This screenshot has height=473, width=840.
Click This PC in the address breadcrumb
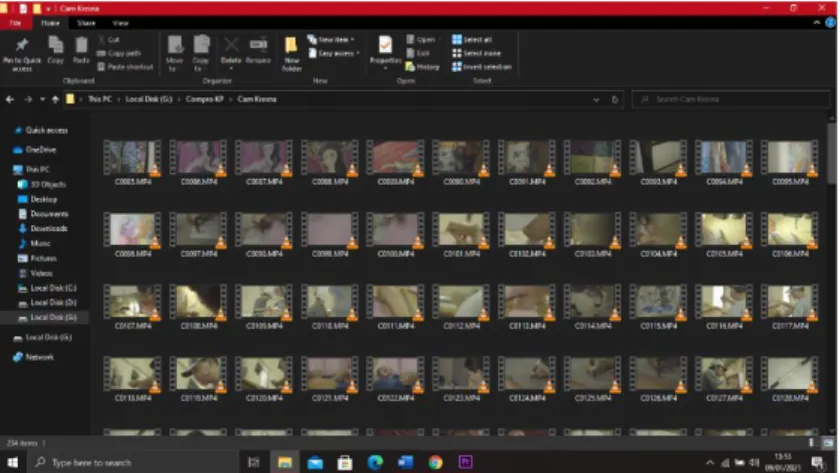click(x=100, y=99)
